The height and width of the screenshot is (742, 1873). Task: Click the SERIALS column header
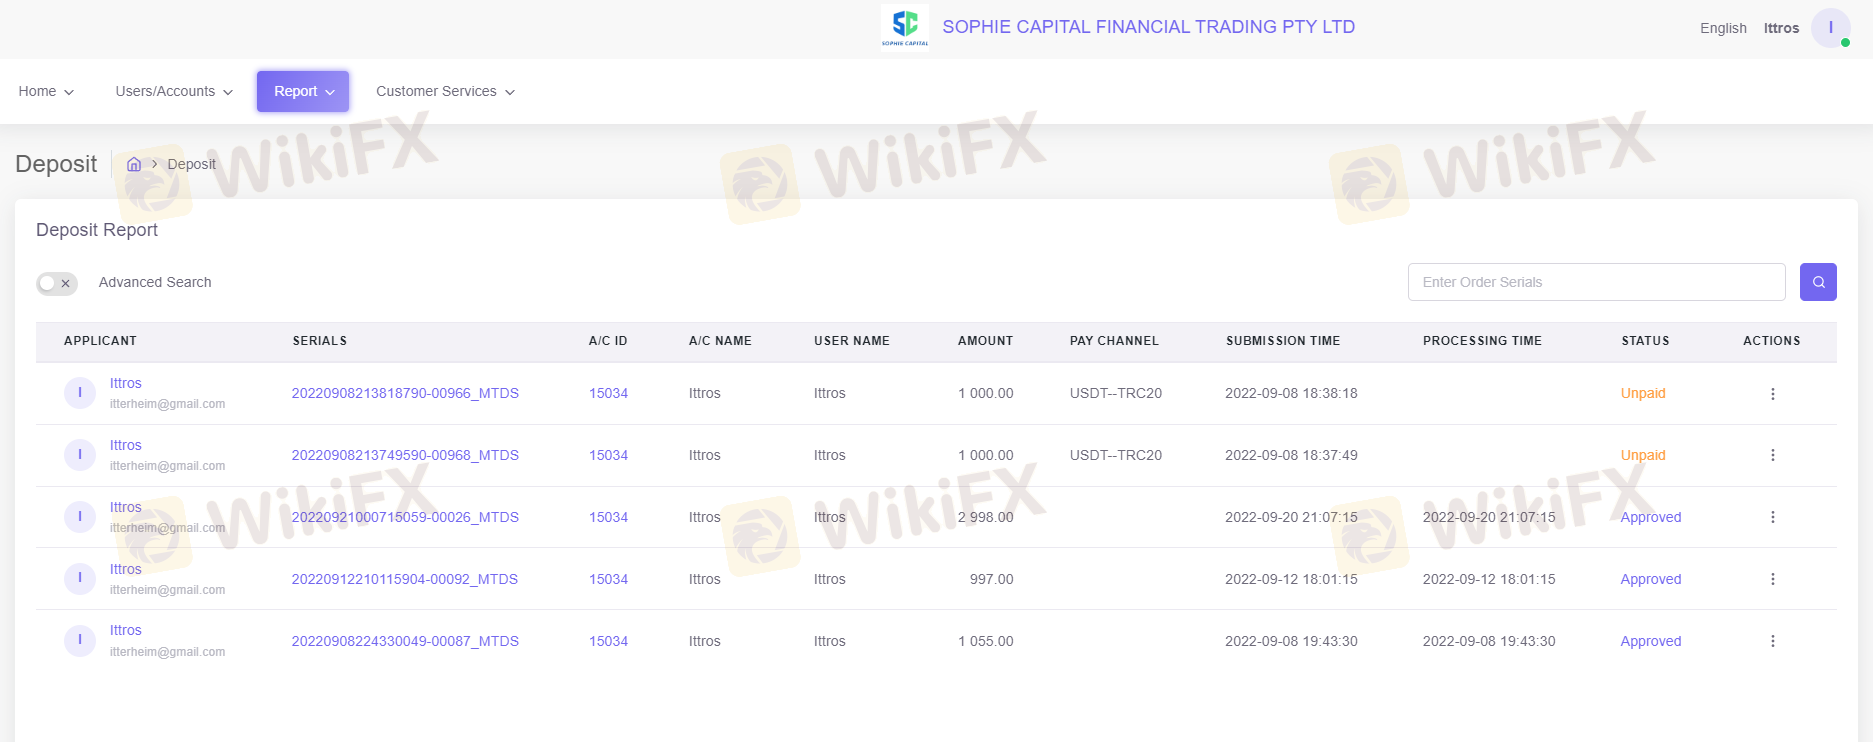pos(320,341)
